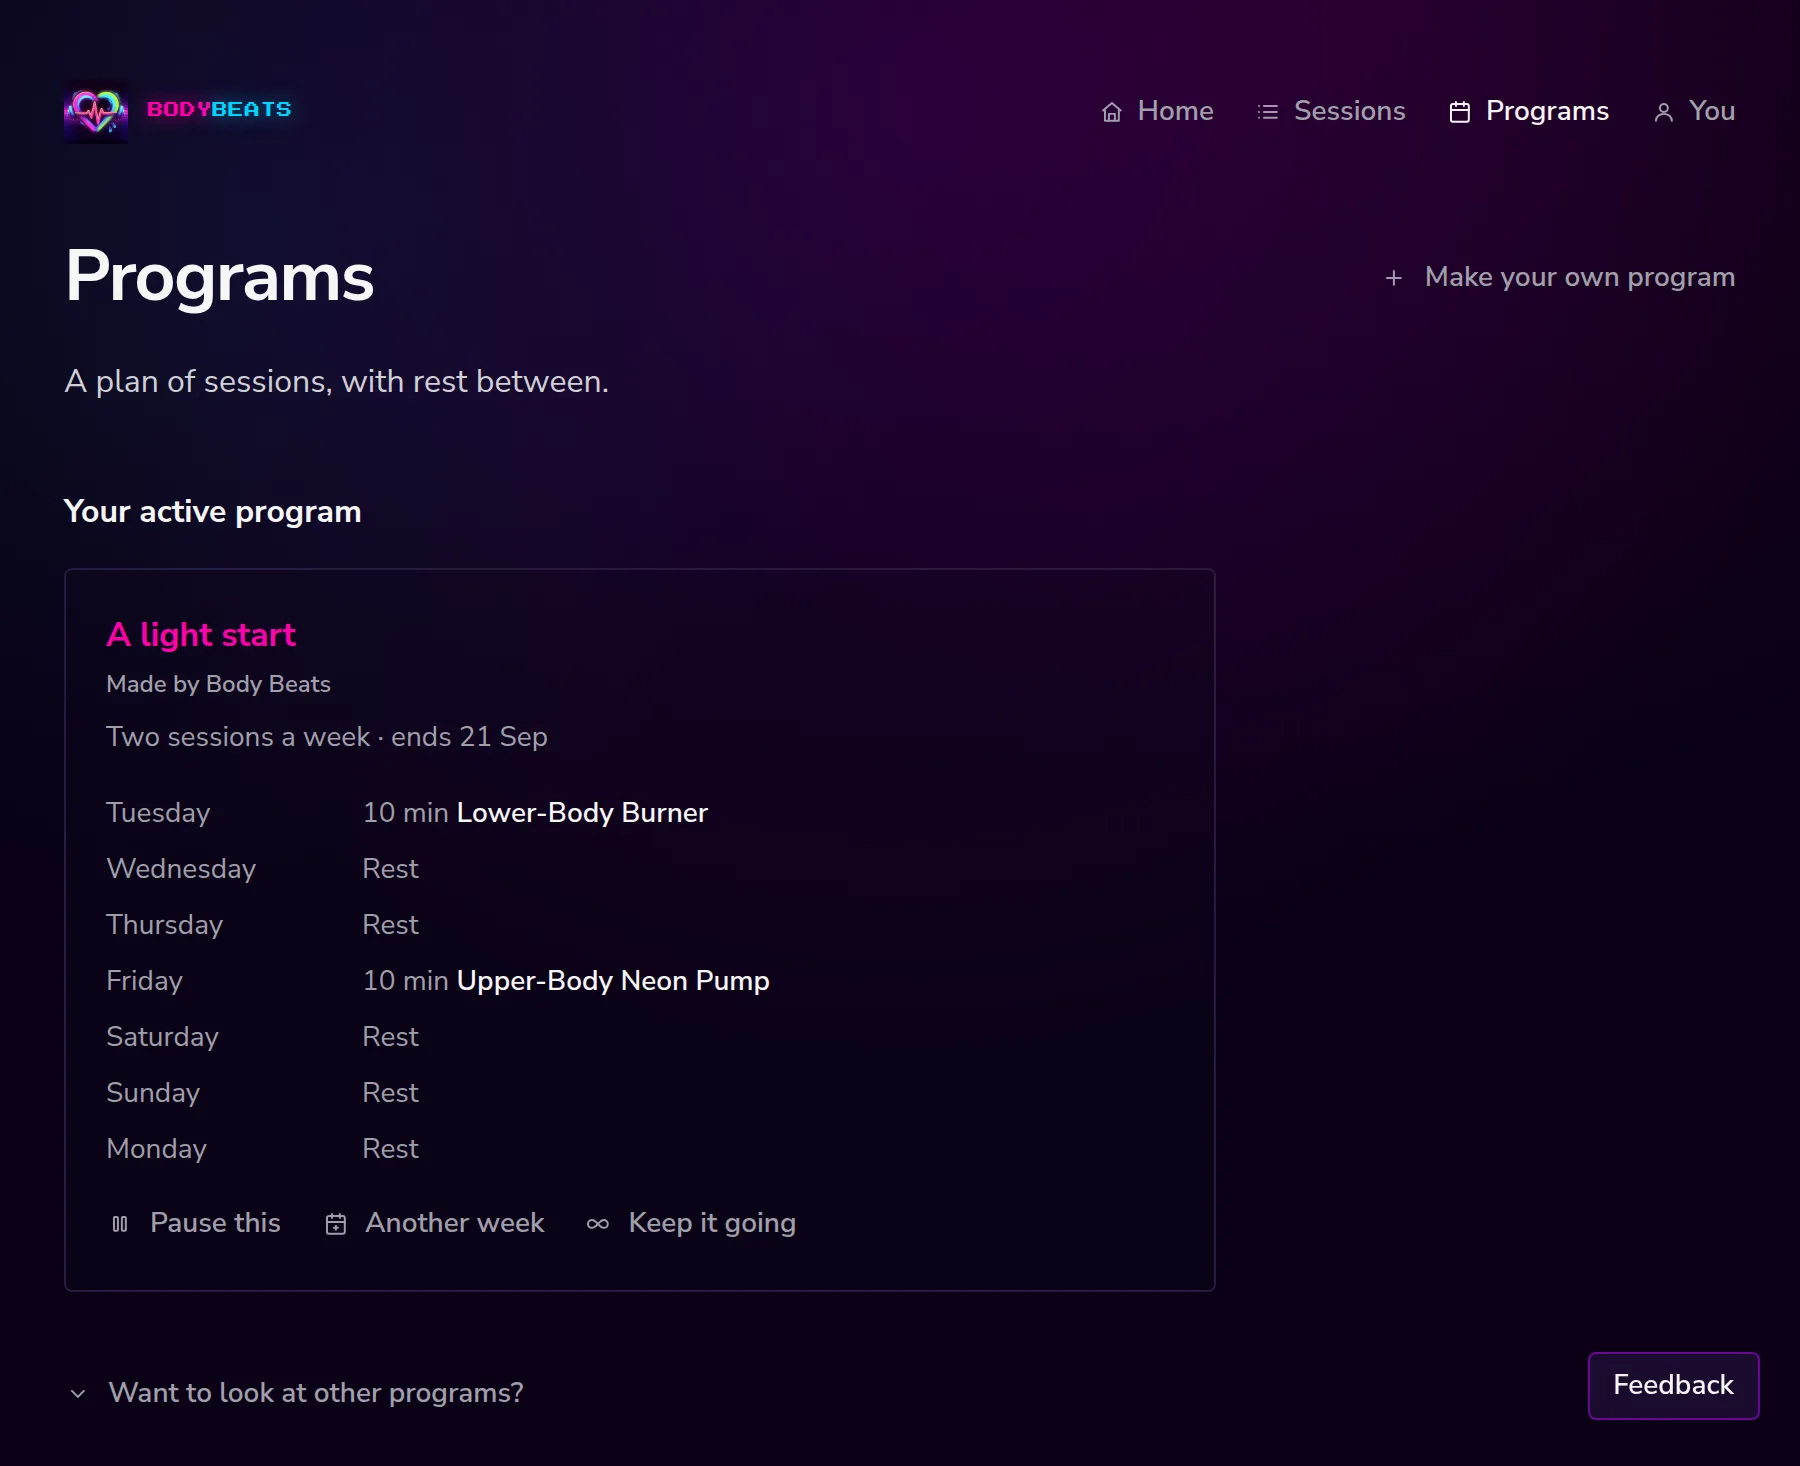Expand the chevron for other programs

78,1393
